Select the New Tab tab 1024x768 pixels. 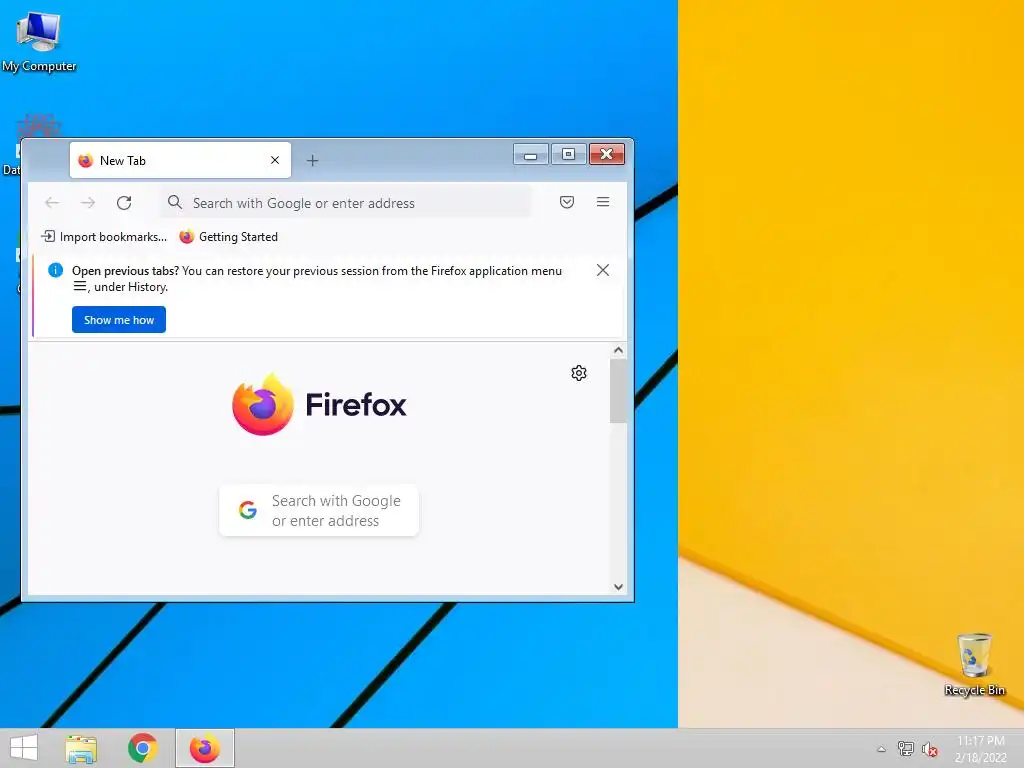pyautogui.click(x=180, y=160)
